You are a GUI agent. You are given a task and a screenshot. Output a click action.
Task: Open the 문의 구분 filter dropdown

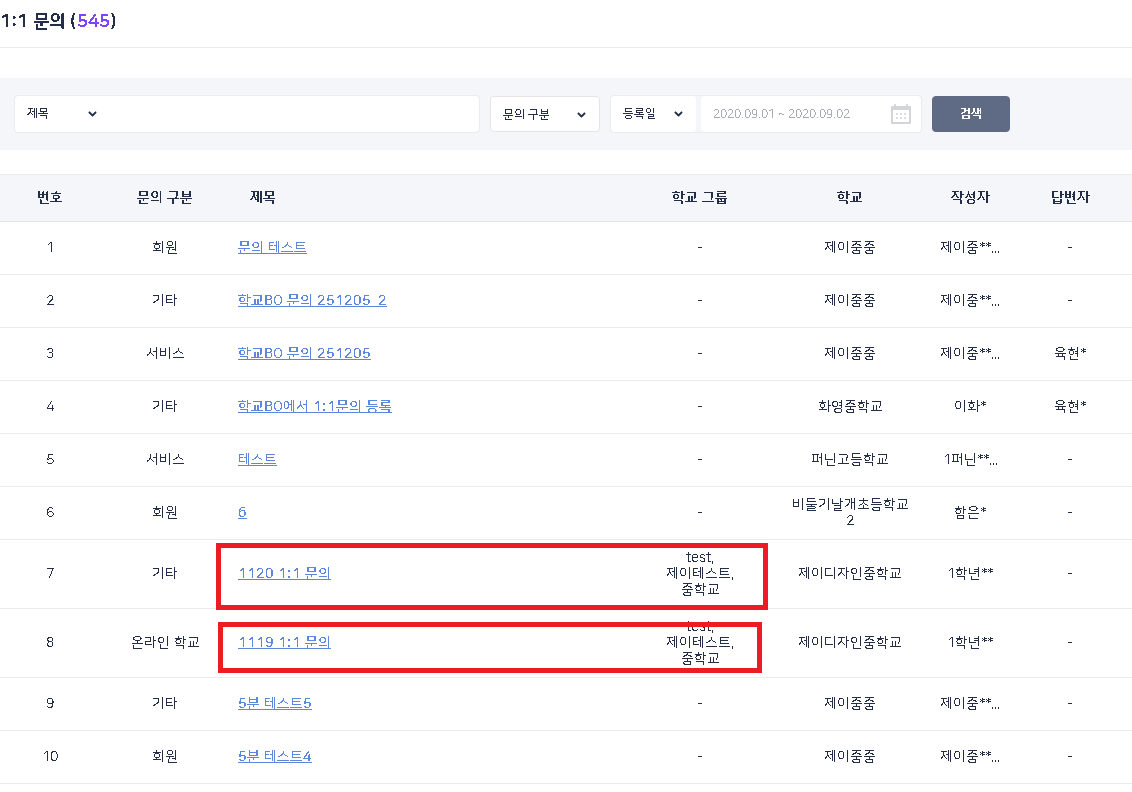[x=544, y=114]
